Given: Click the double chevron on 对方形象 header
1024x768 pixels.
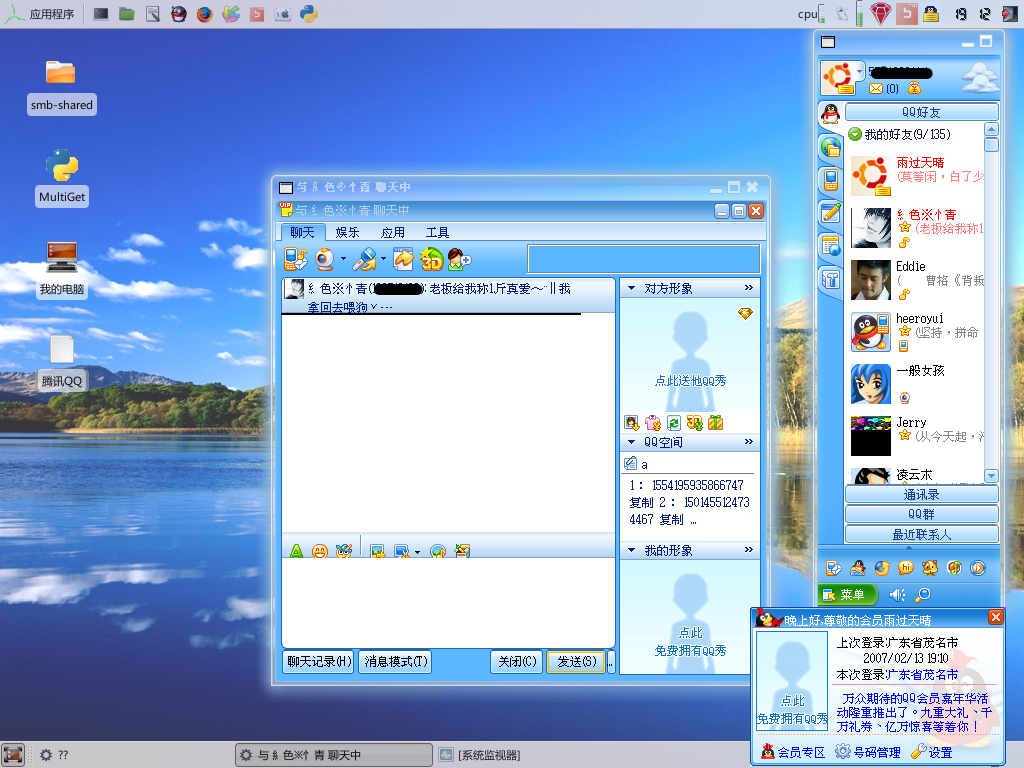Looking at the screenshot, I should click(748, 288).
